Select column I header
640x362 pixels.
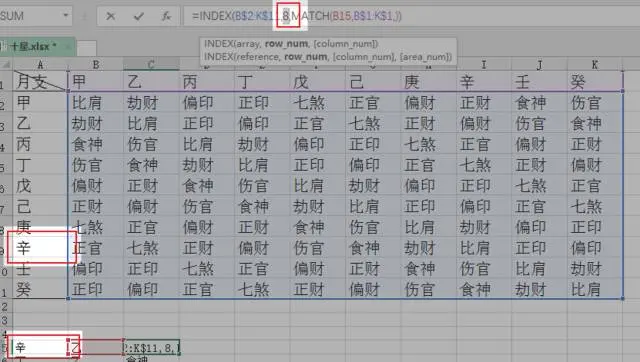coord(484,64)
